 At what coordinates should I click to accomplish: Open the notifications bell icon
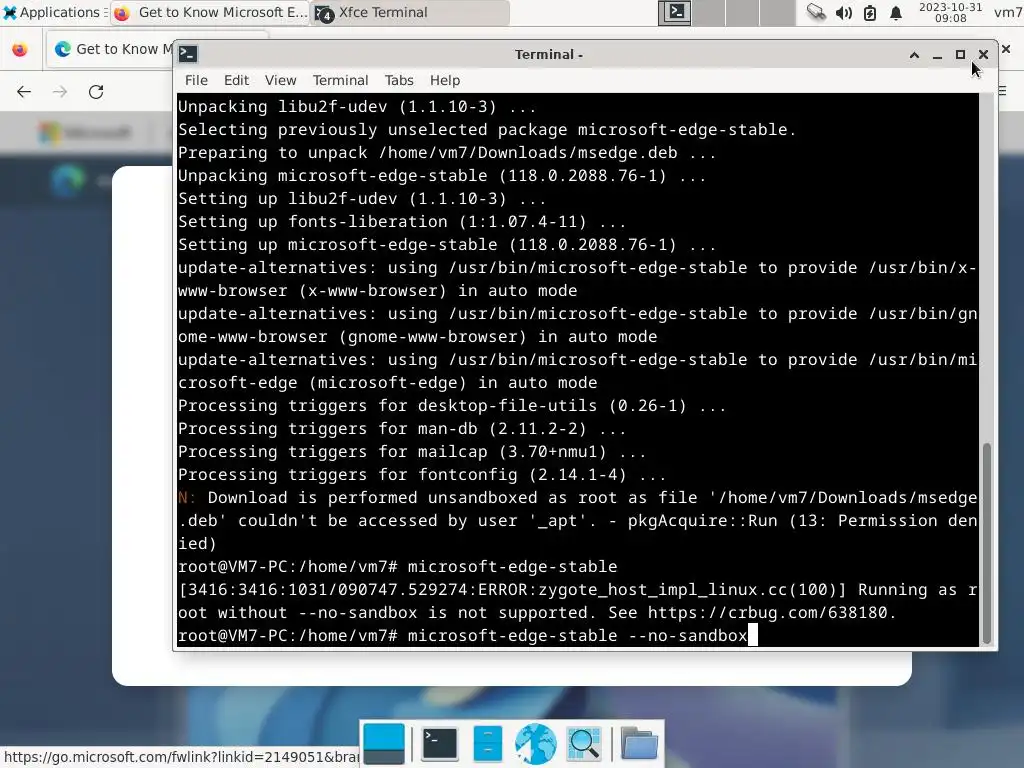coord(896,12)
